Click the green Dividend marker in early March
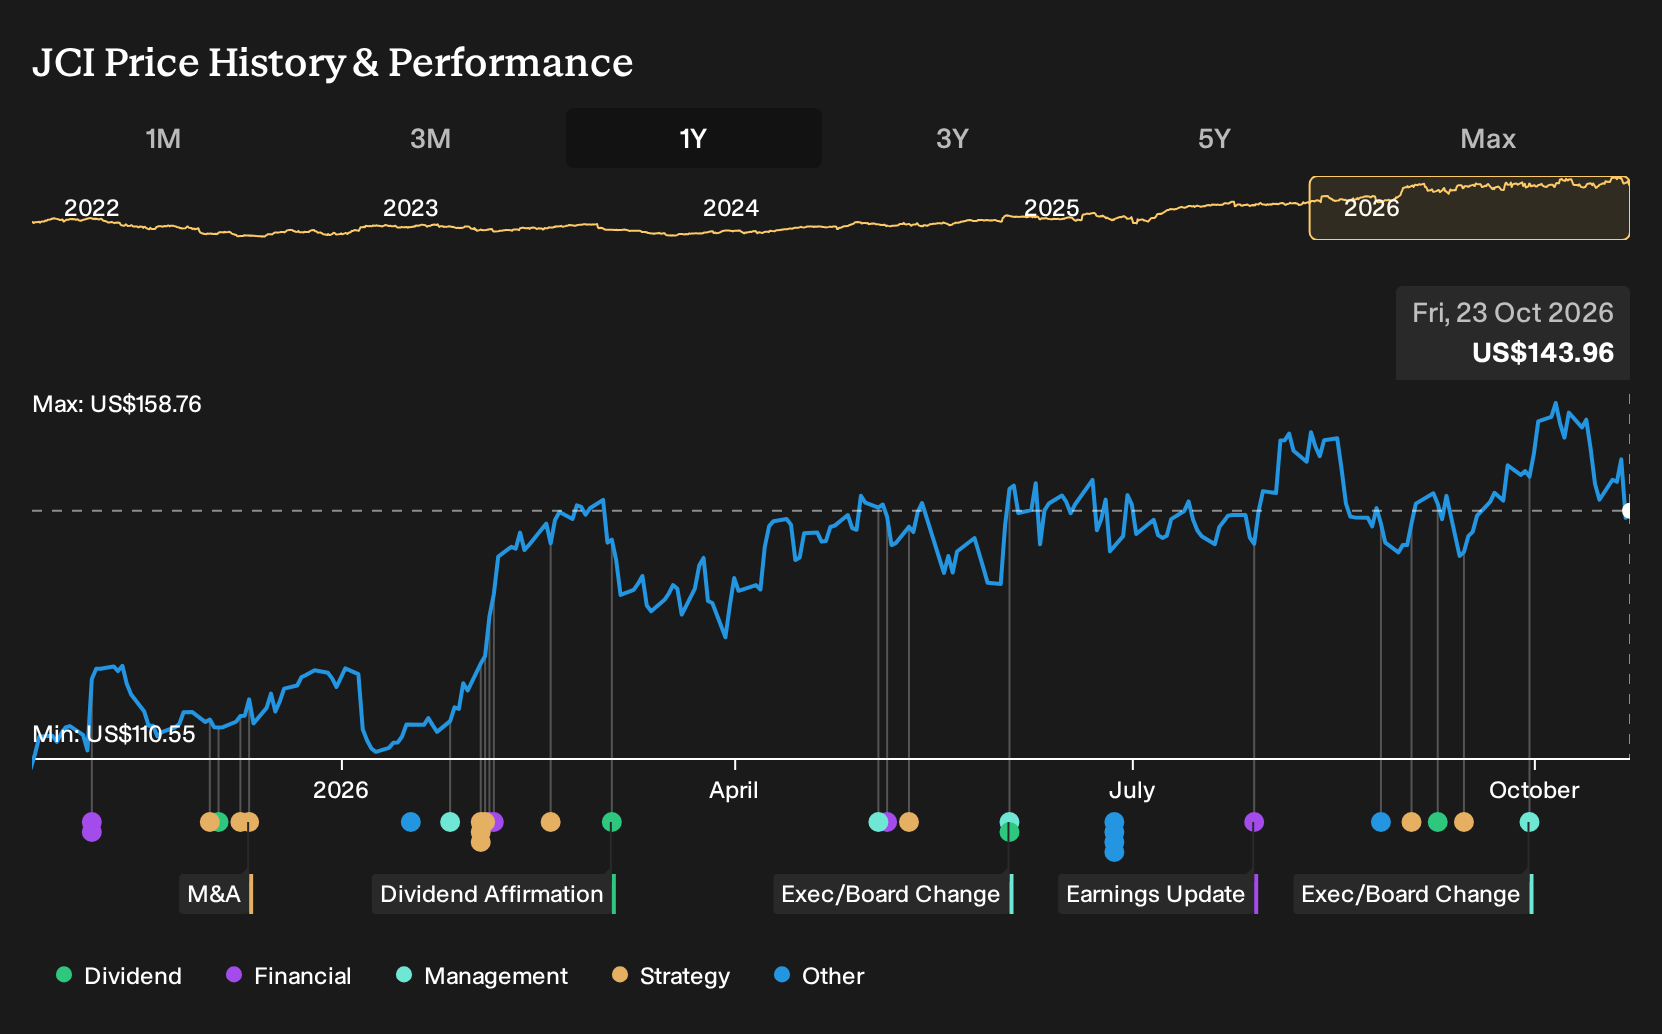 612,822
